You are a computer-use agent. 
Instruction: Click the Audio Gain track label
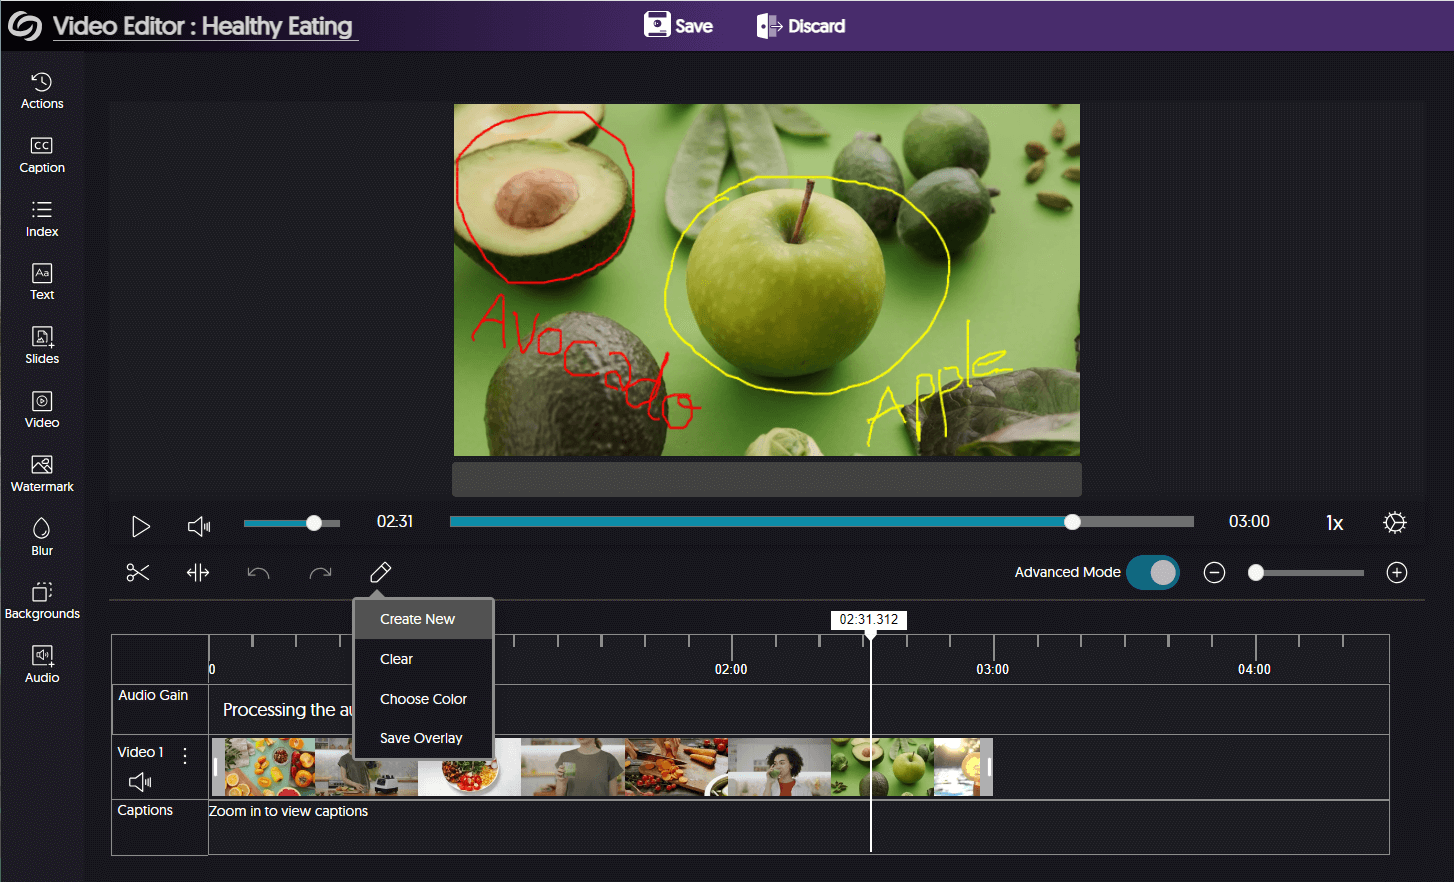[x=153, y=695]
